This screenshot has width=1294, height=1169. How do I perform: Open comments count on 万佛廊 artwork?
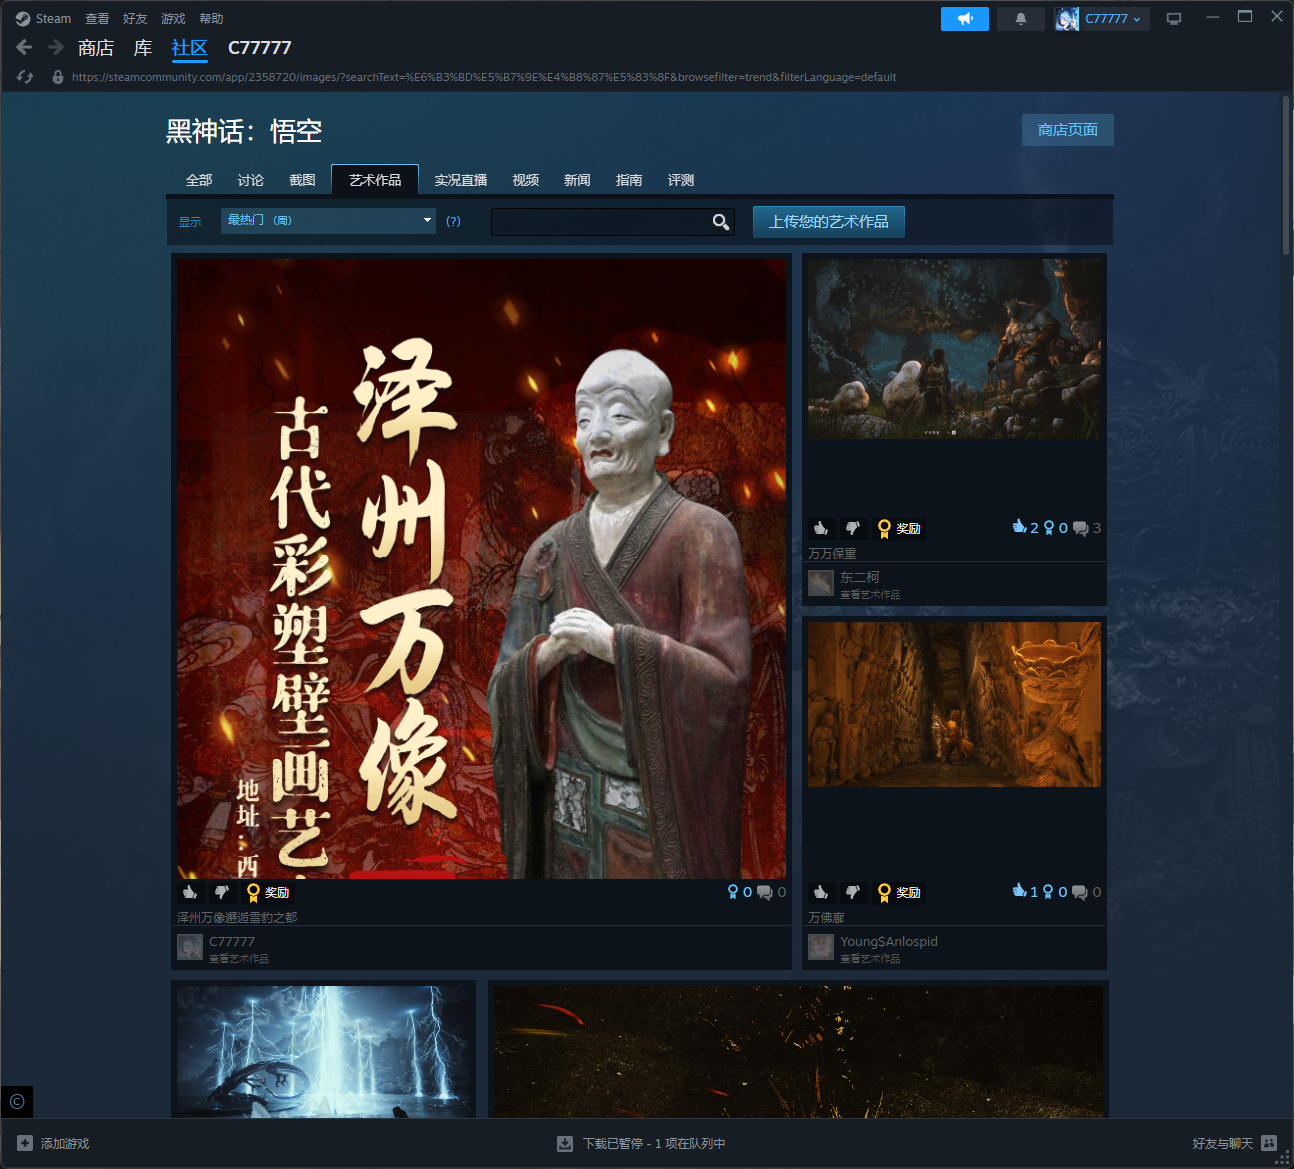1087,892
